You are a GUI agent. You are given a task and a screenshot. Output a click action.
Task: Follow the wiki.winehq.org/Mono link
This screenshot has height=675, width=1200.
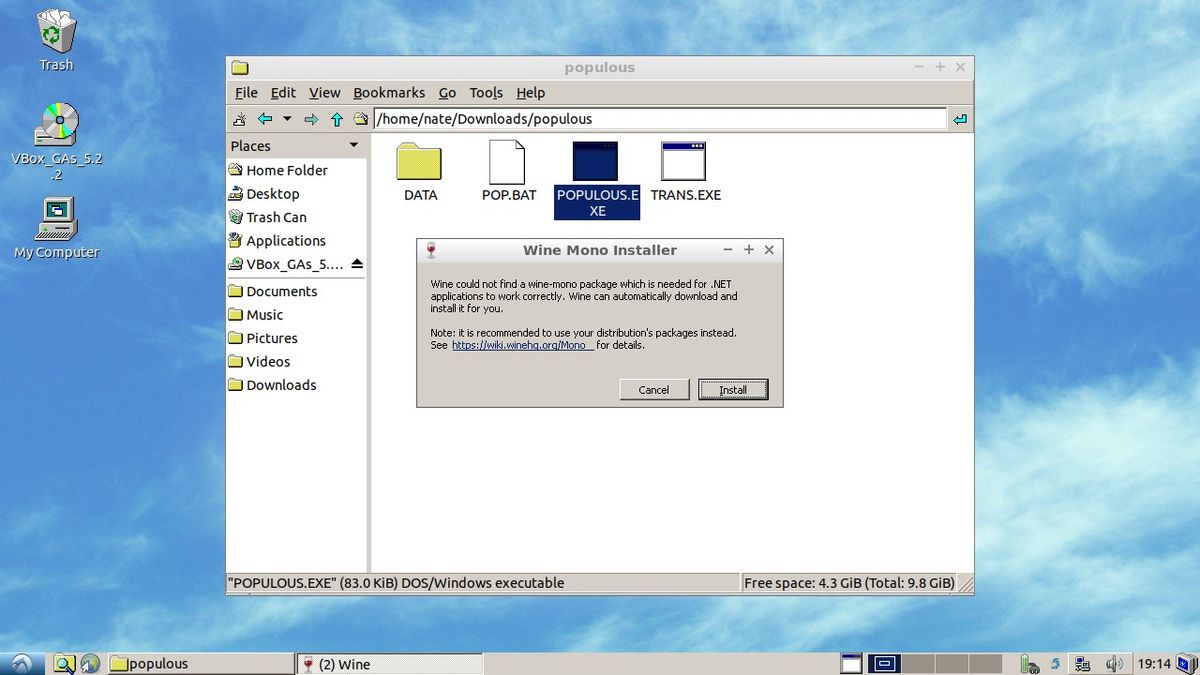(521, 344)
